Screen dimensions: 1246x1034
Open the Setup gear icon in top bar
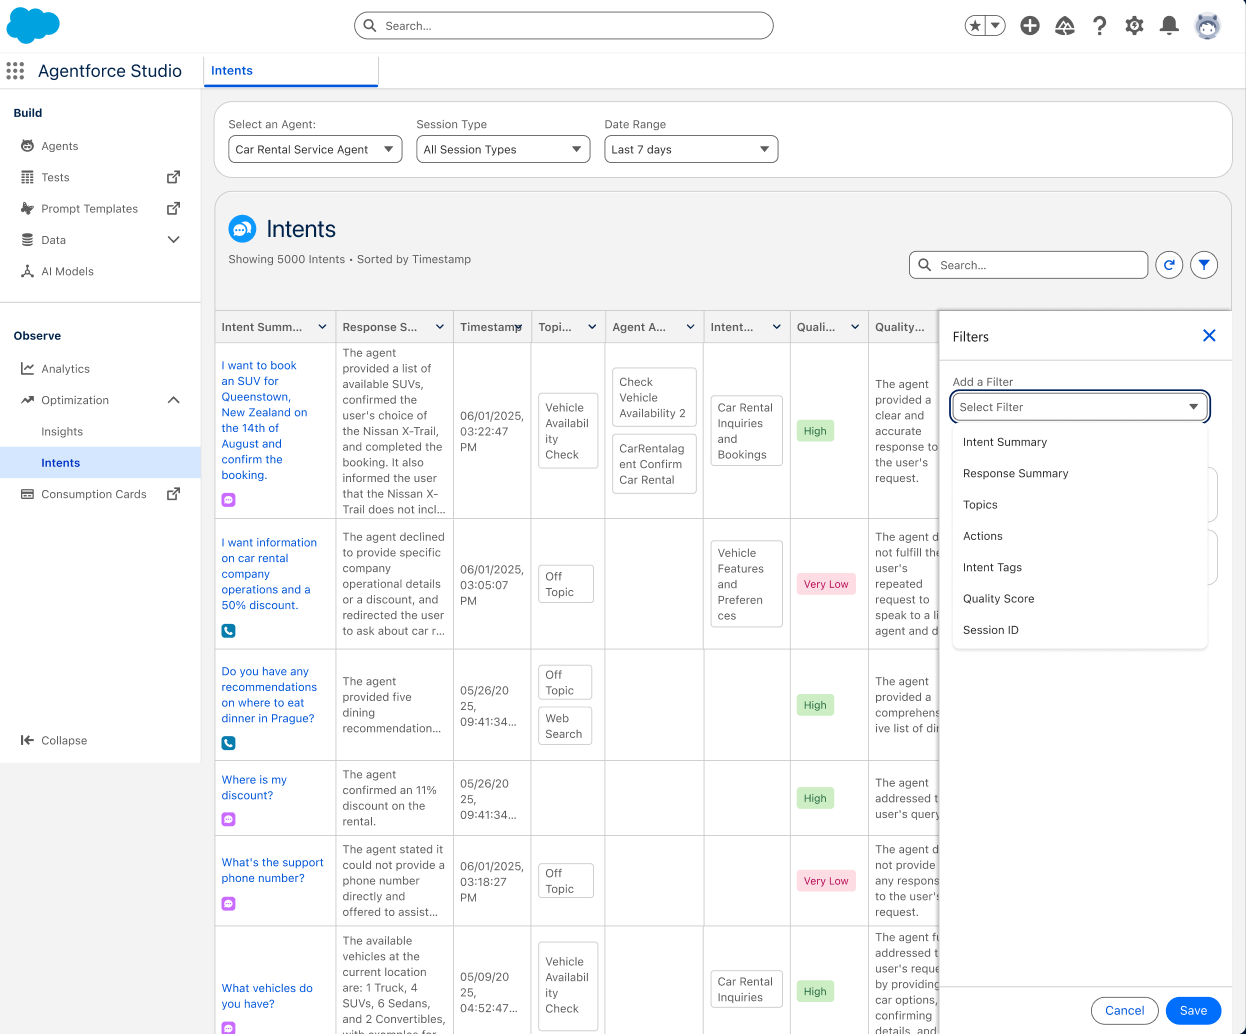pos(1134,25)
